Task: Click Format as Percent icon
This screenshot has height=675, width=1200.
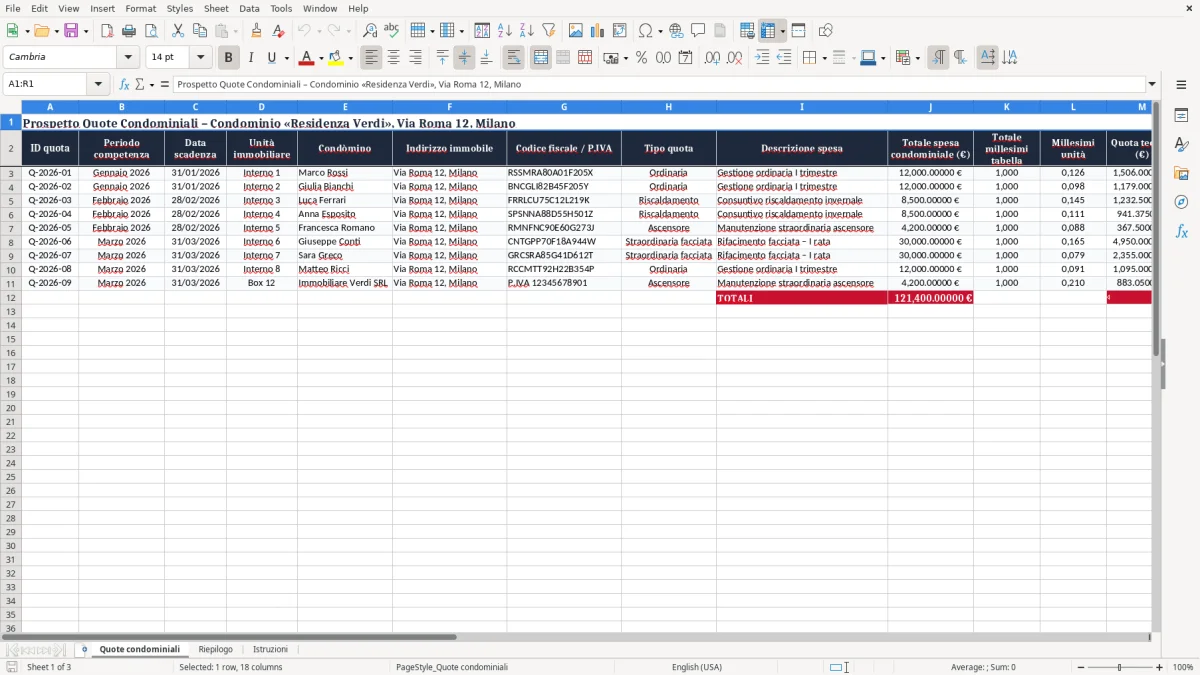Action: point(641,58)
